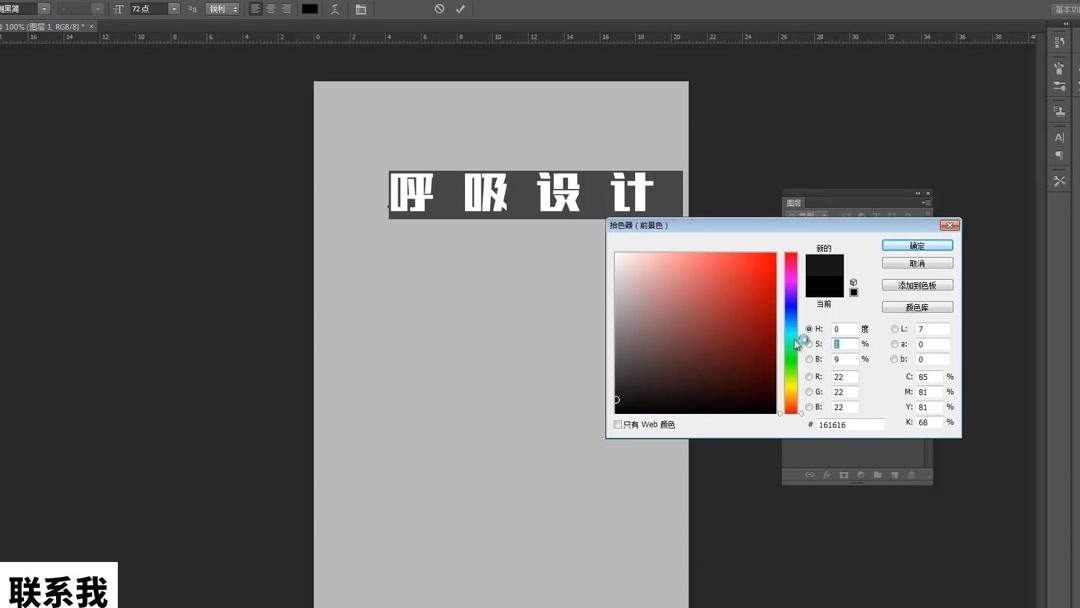1080x608 pixels.
Task: Open the Character panel from the right sidebar
Action: coord(1060,138)
